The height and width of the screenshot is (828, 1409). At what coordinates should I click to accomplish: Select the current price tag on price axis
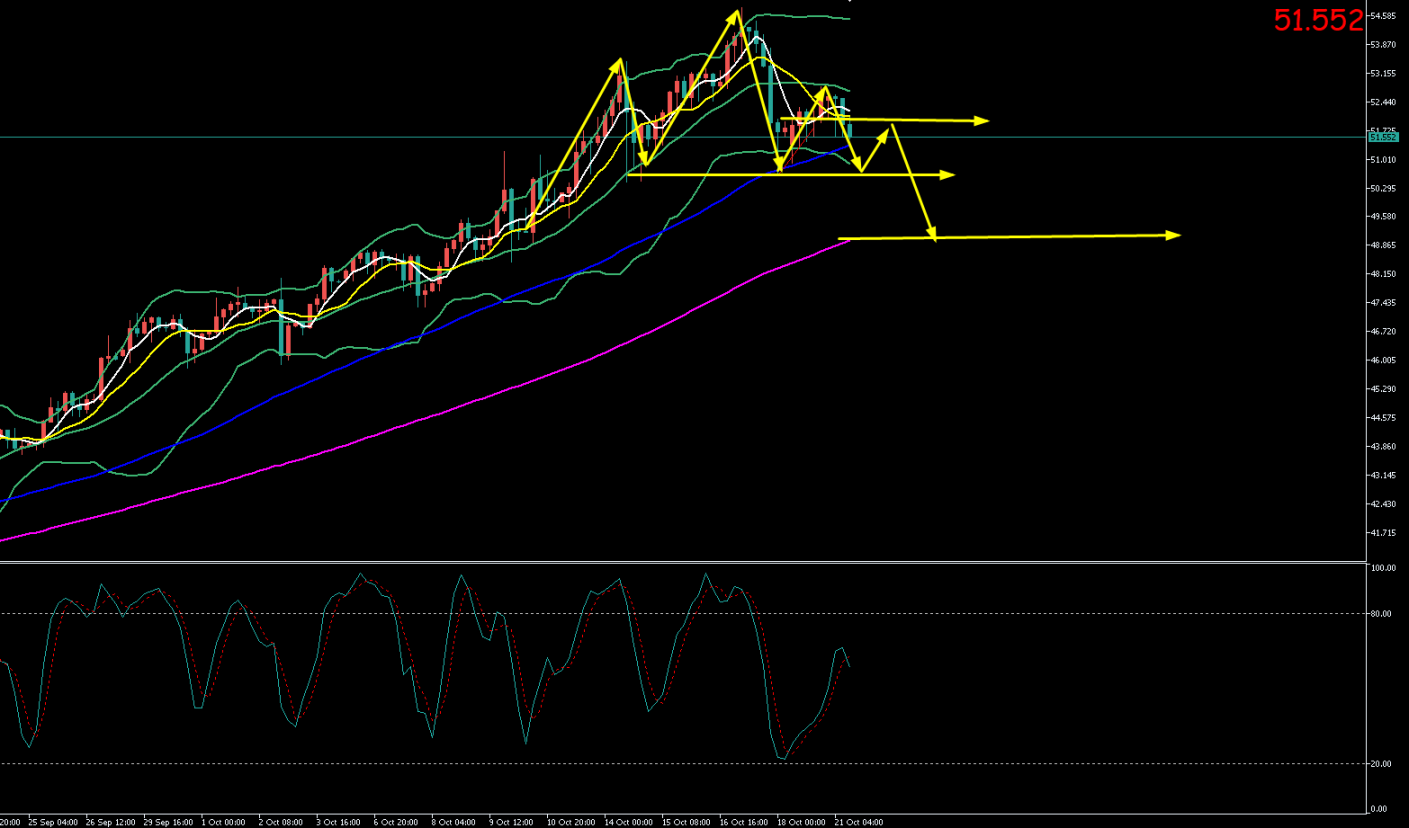point(1383,137)
